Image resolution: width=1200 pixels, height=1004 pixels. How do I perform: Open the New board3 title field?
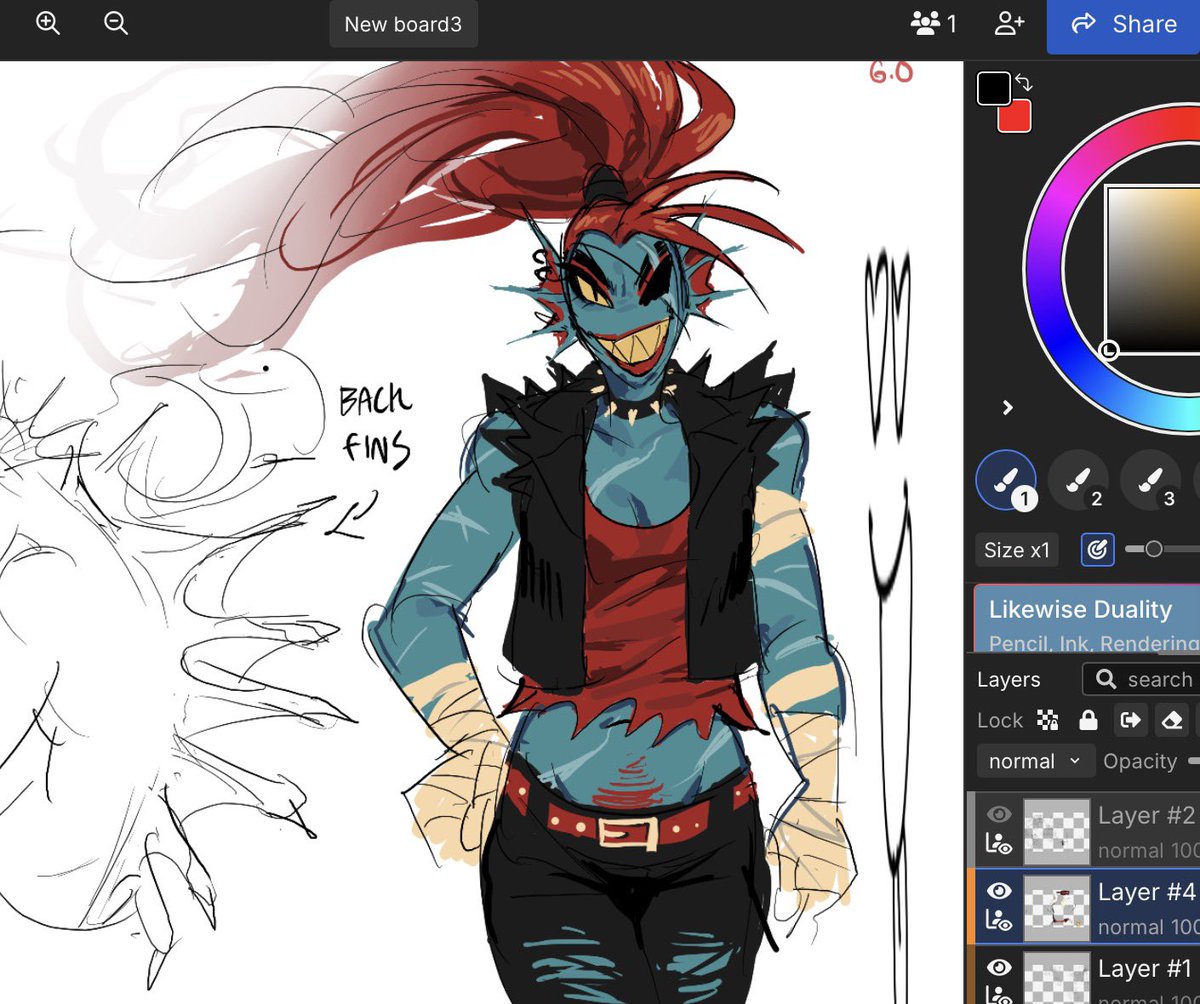tap(403, 24)
